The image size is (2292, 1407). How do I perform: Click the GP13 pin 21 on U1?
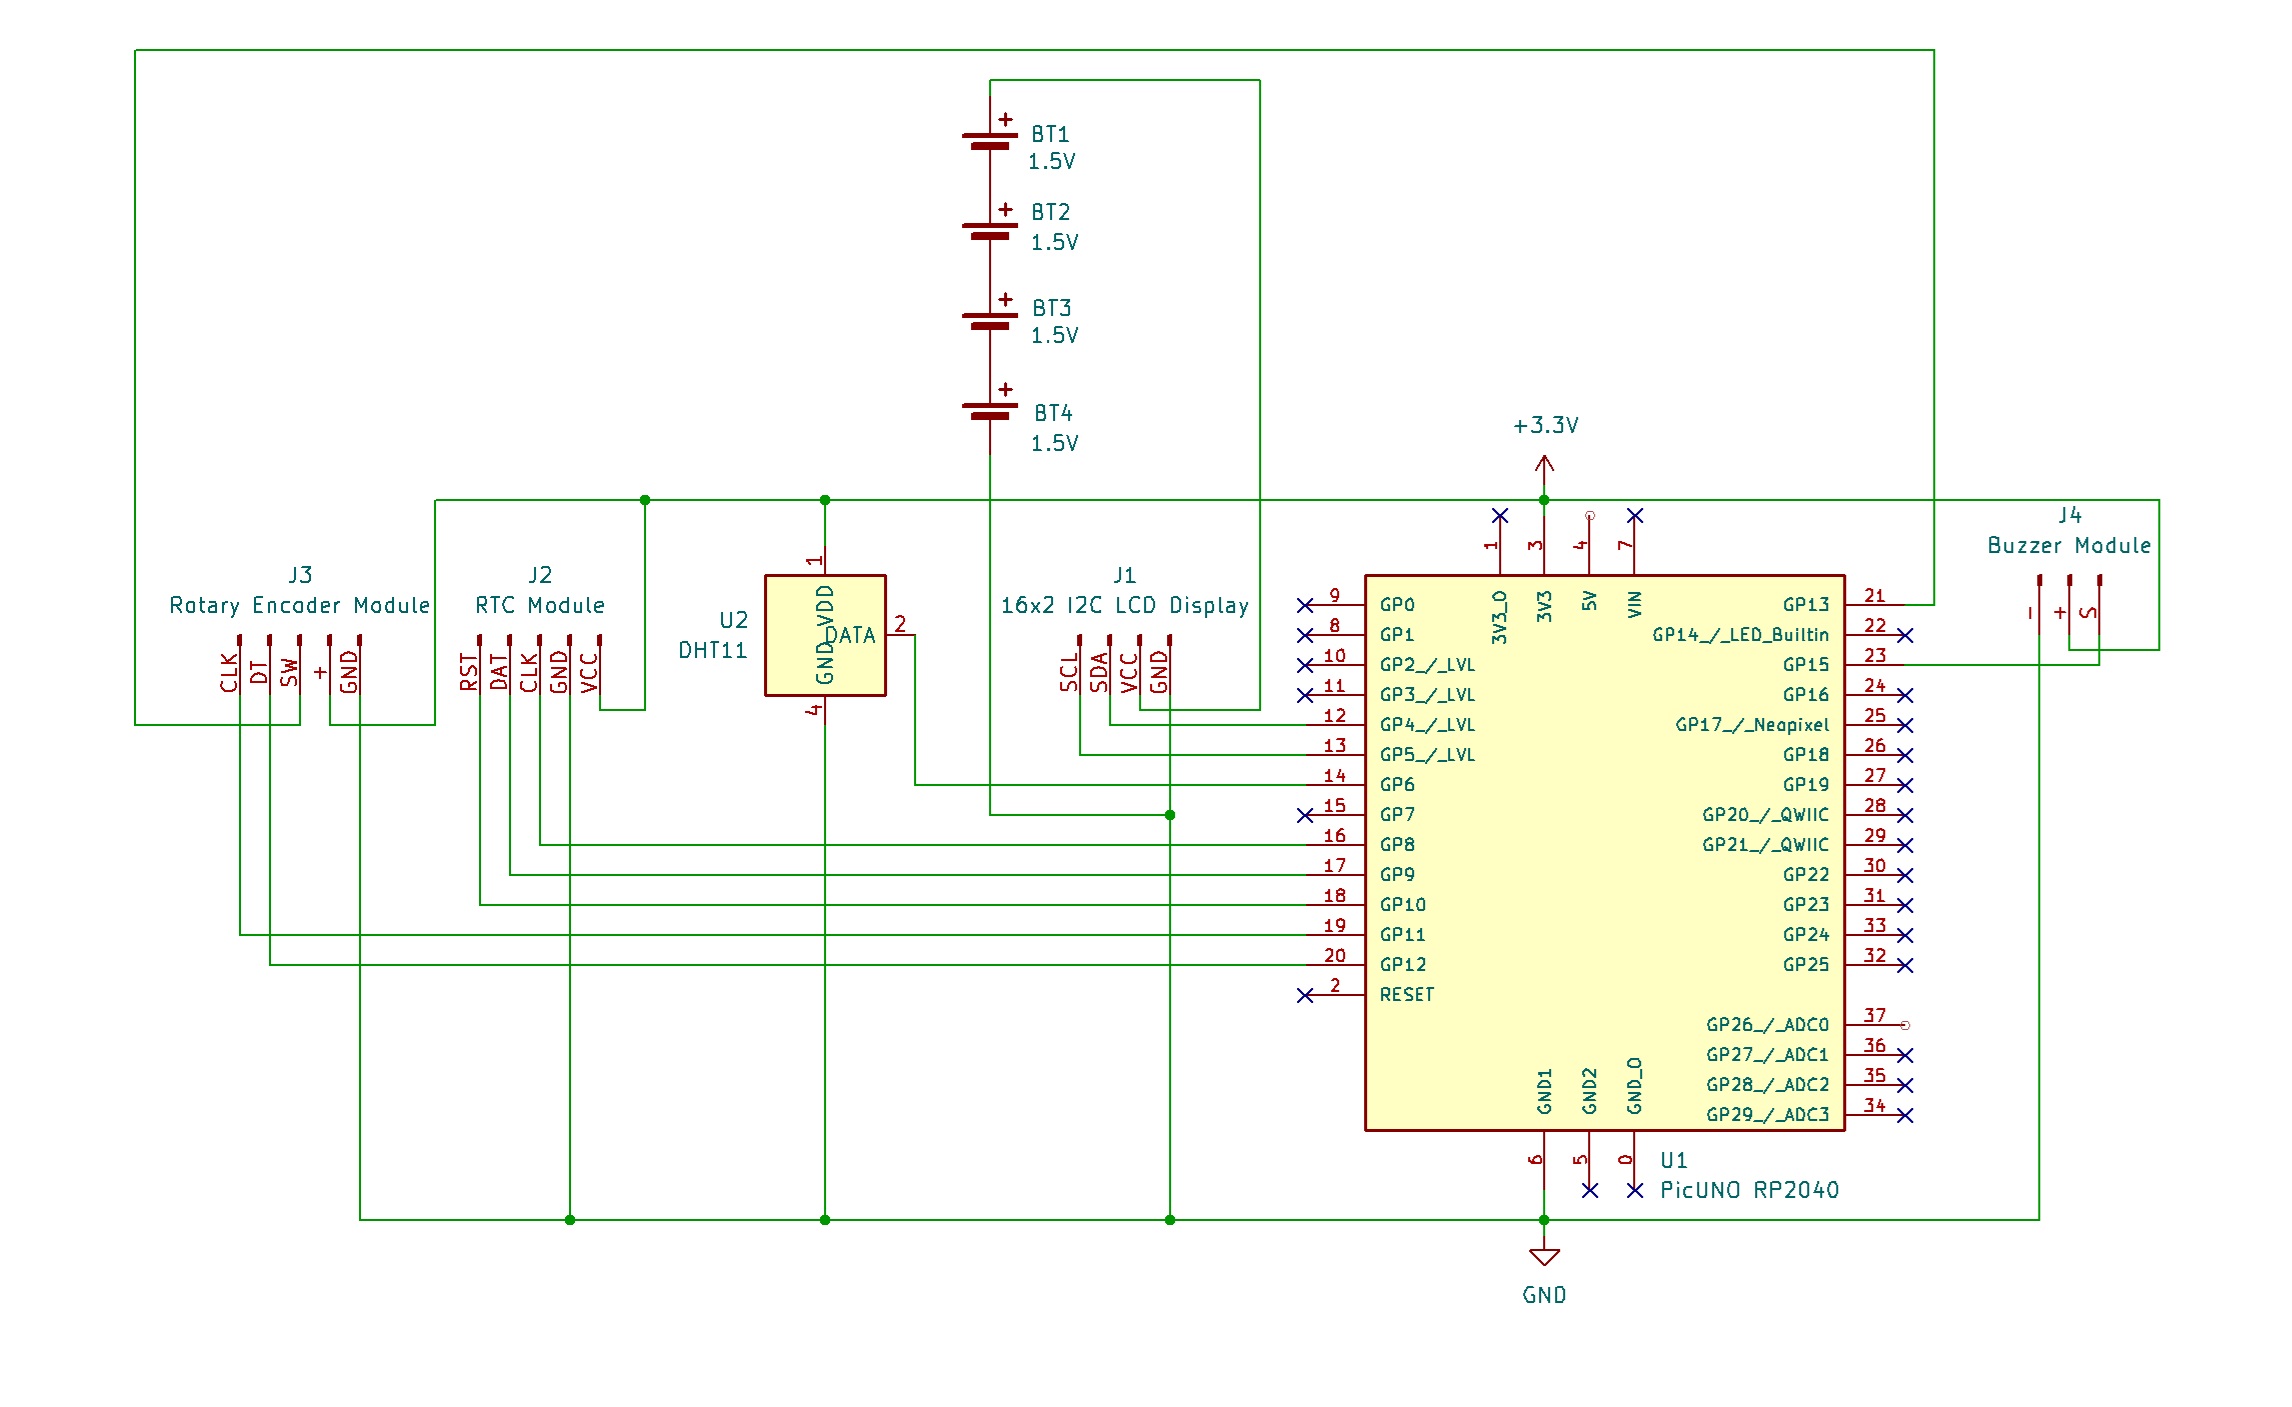click(1875, 605)
